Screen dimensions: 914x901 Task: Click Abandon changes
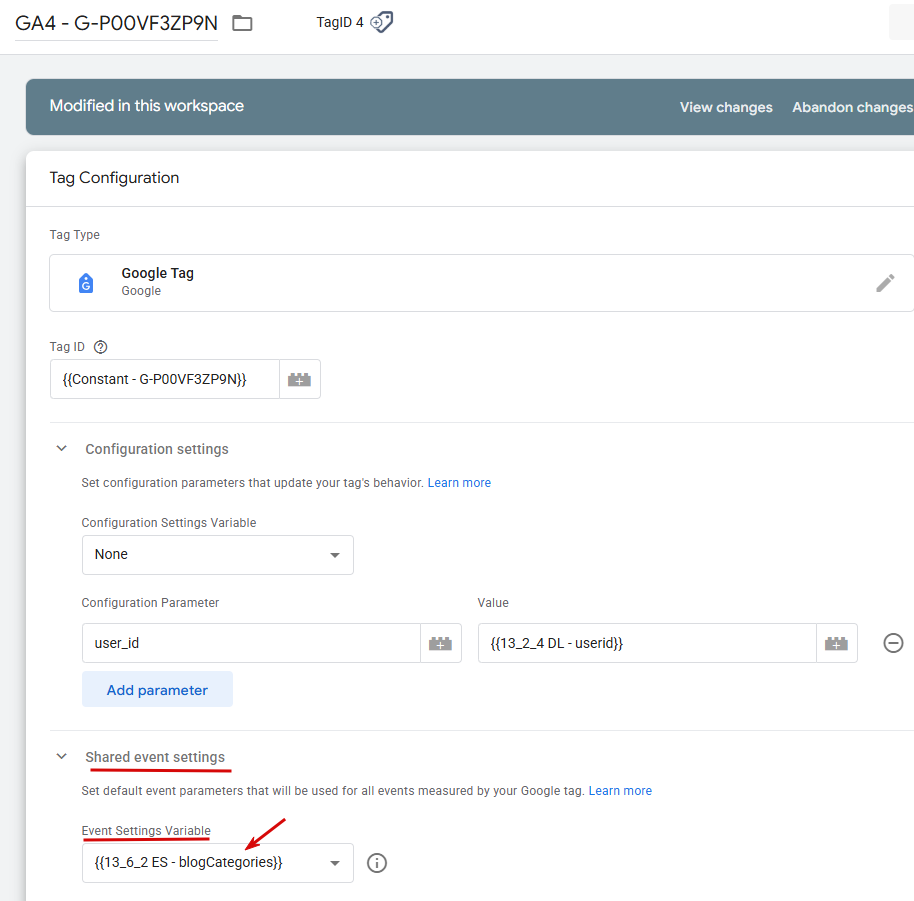click(852, 107)
